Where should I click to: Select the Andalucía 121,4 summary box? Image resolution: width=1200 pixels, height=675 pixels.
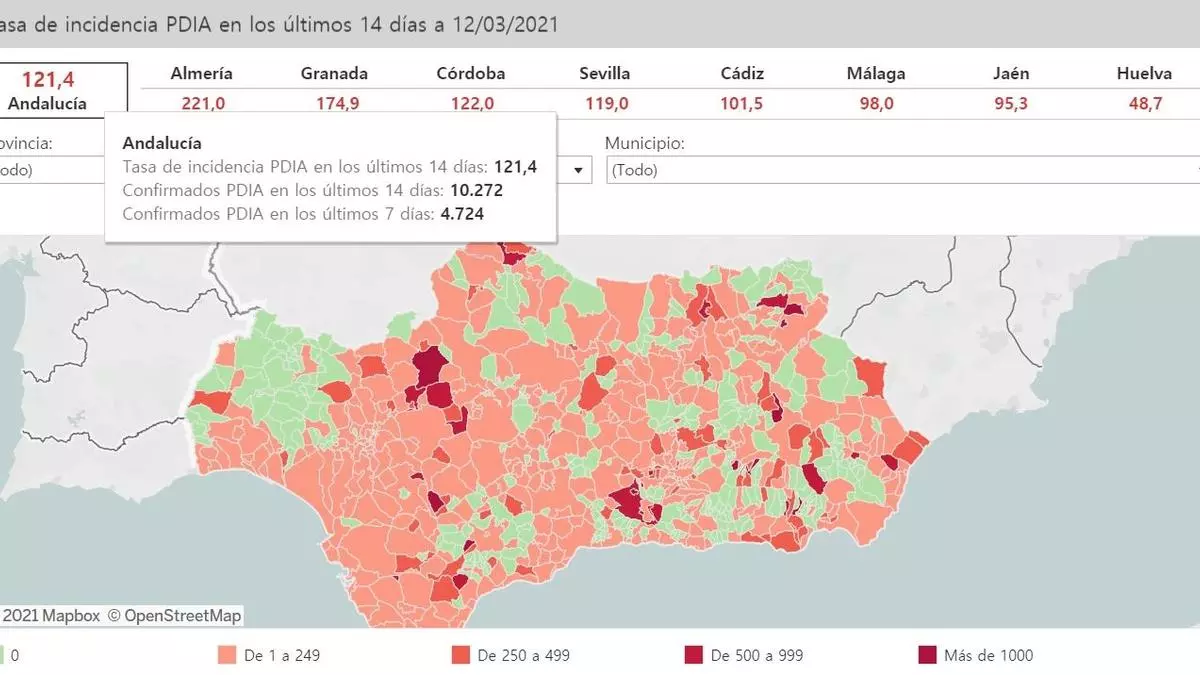coord(62,90)
